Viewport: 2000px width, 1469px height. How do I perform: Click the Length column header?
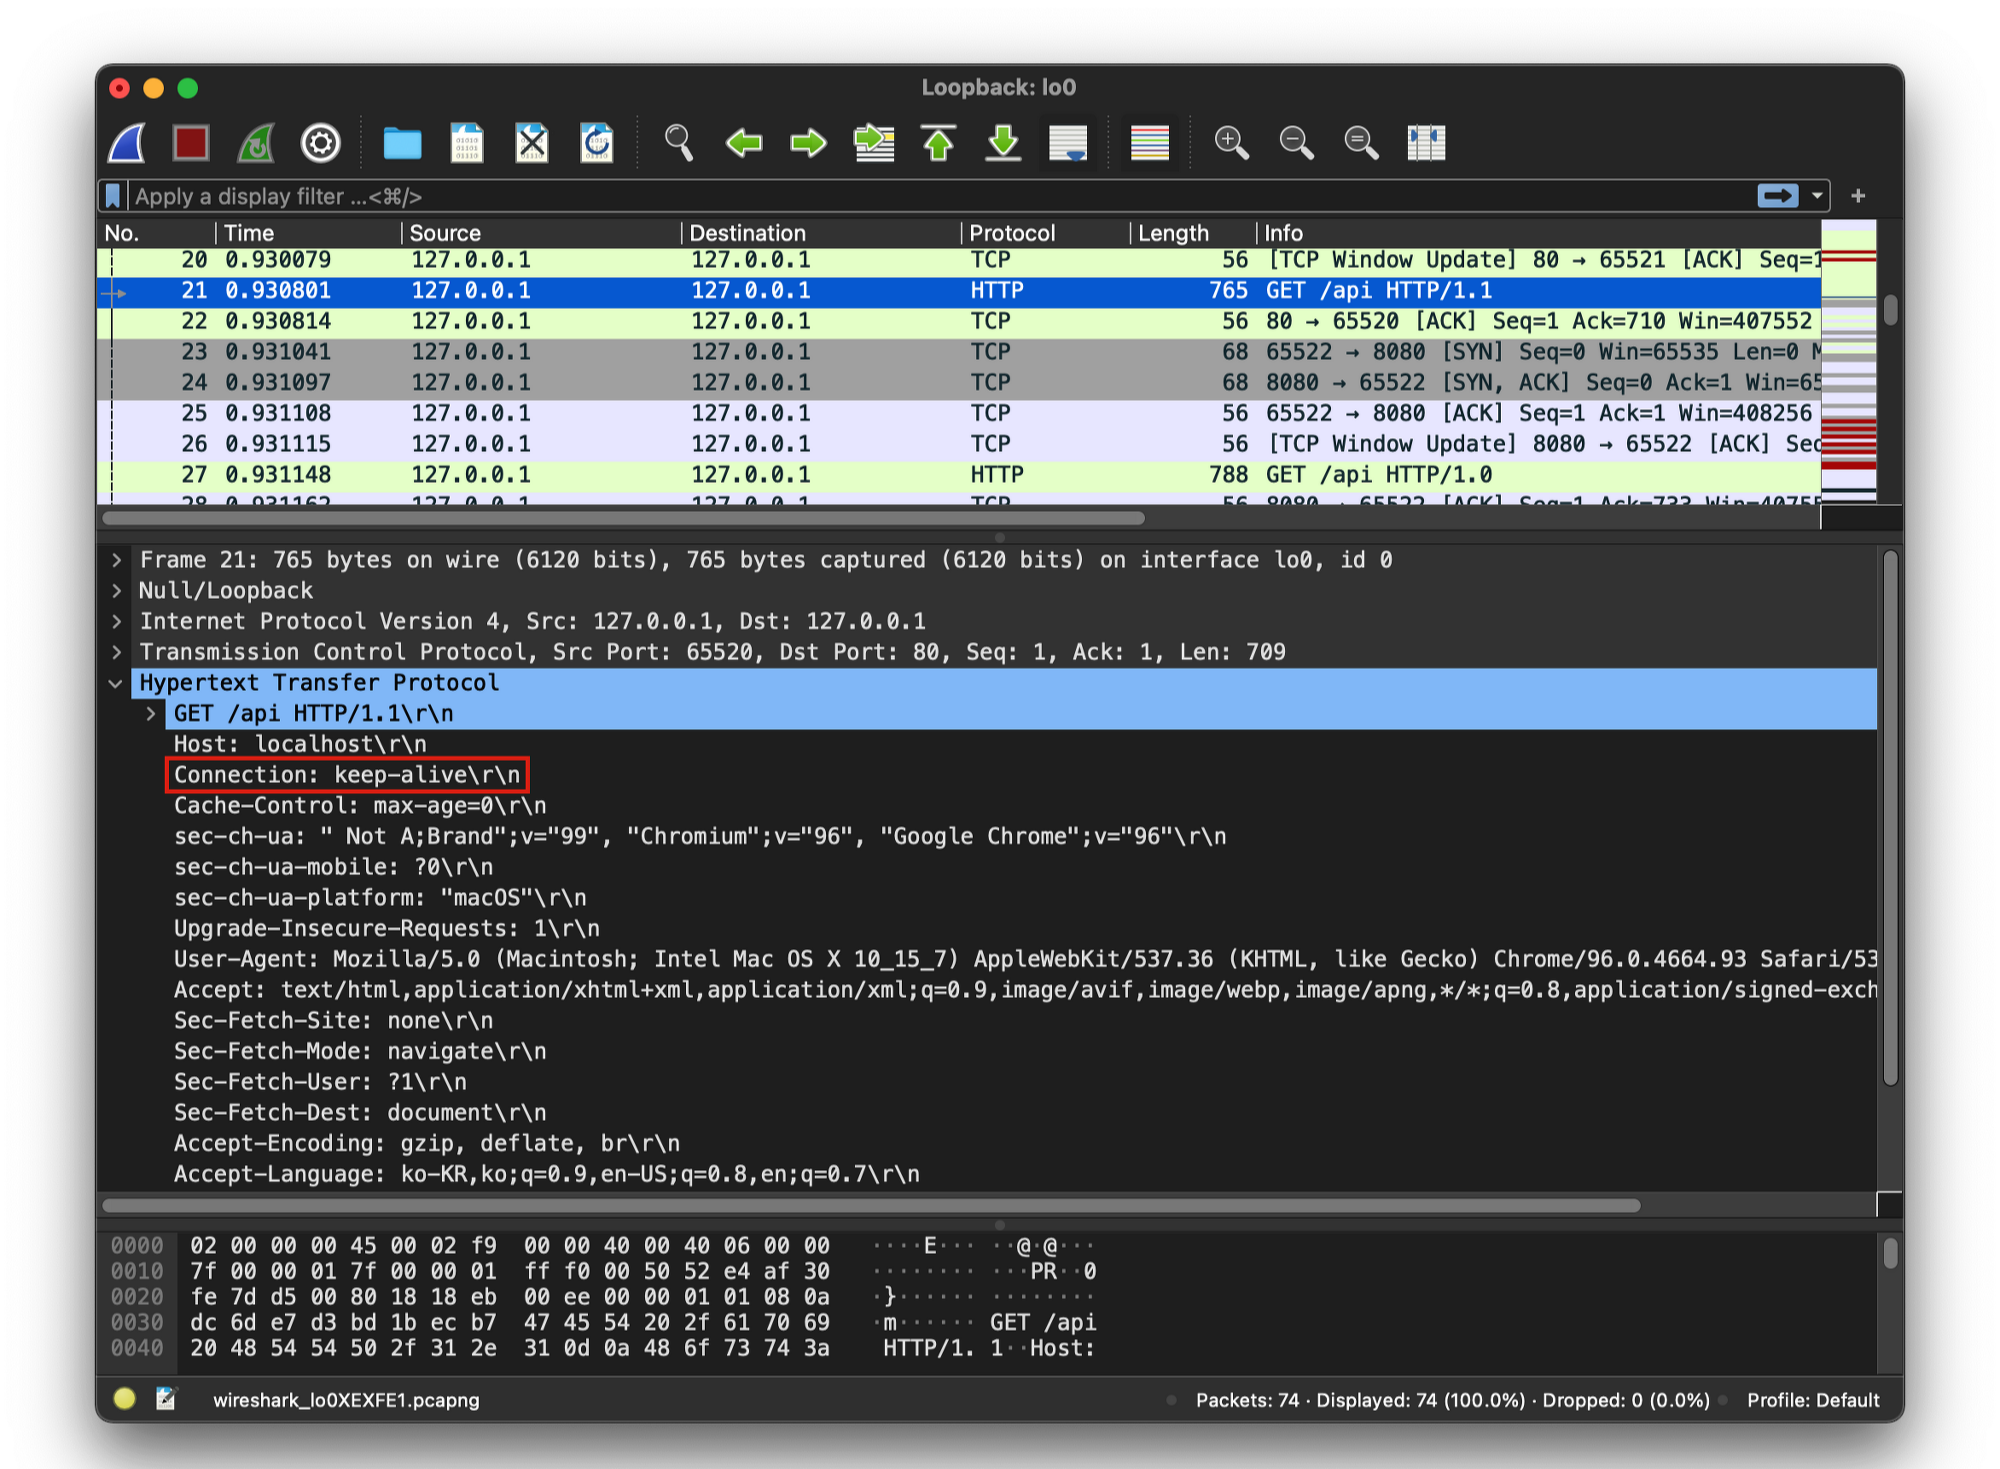pyautogui.click(x=1173, y=233)
